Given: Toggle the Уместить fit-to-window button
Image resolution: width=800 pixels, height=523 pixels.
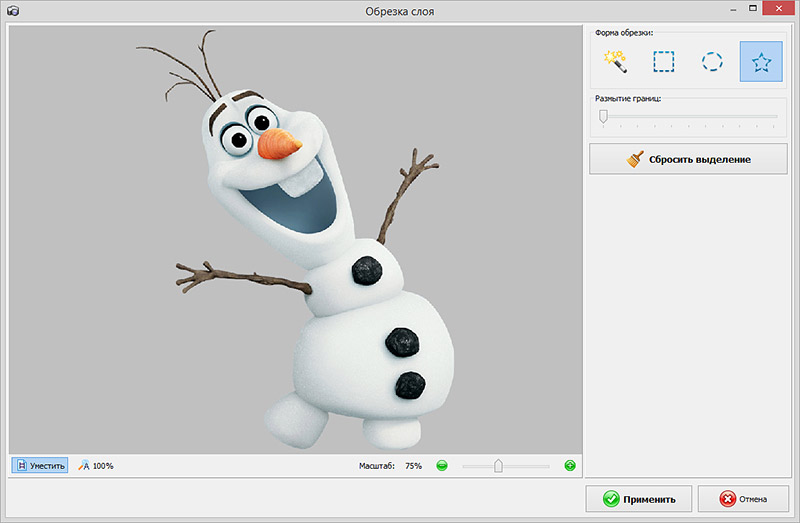Looking at the screenshot, I should [40, 465].
